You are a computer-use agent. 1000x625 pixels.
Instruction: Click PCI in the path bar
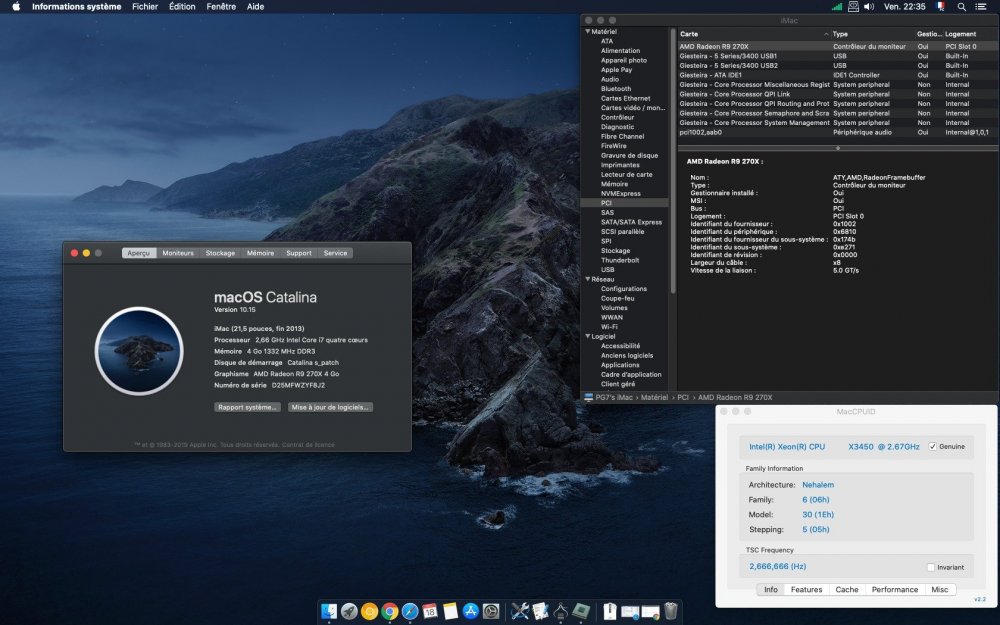[682, 397]
